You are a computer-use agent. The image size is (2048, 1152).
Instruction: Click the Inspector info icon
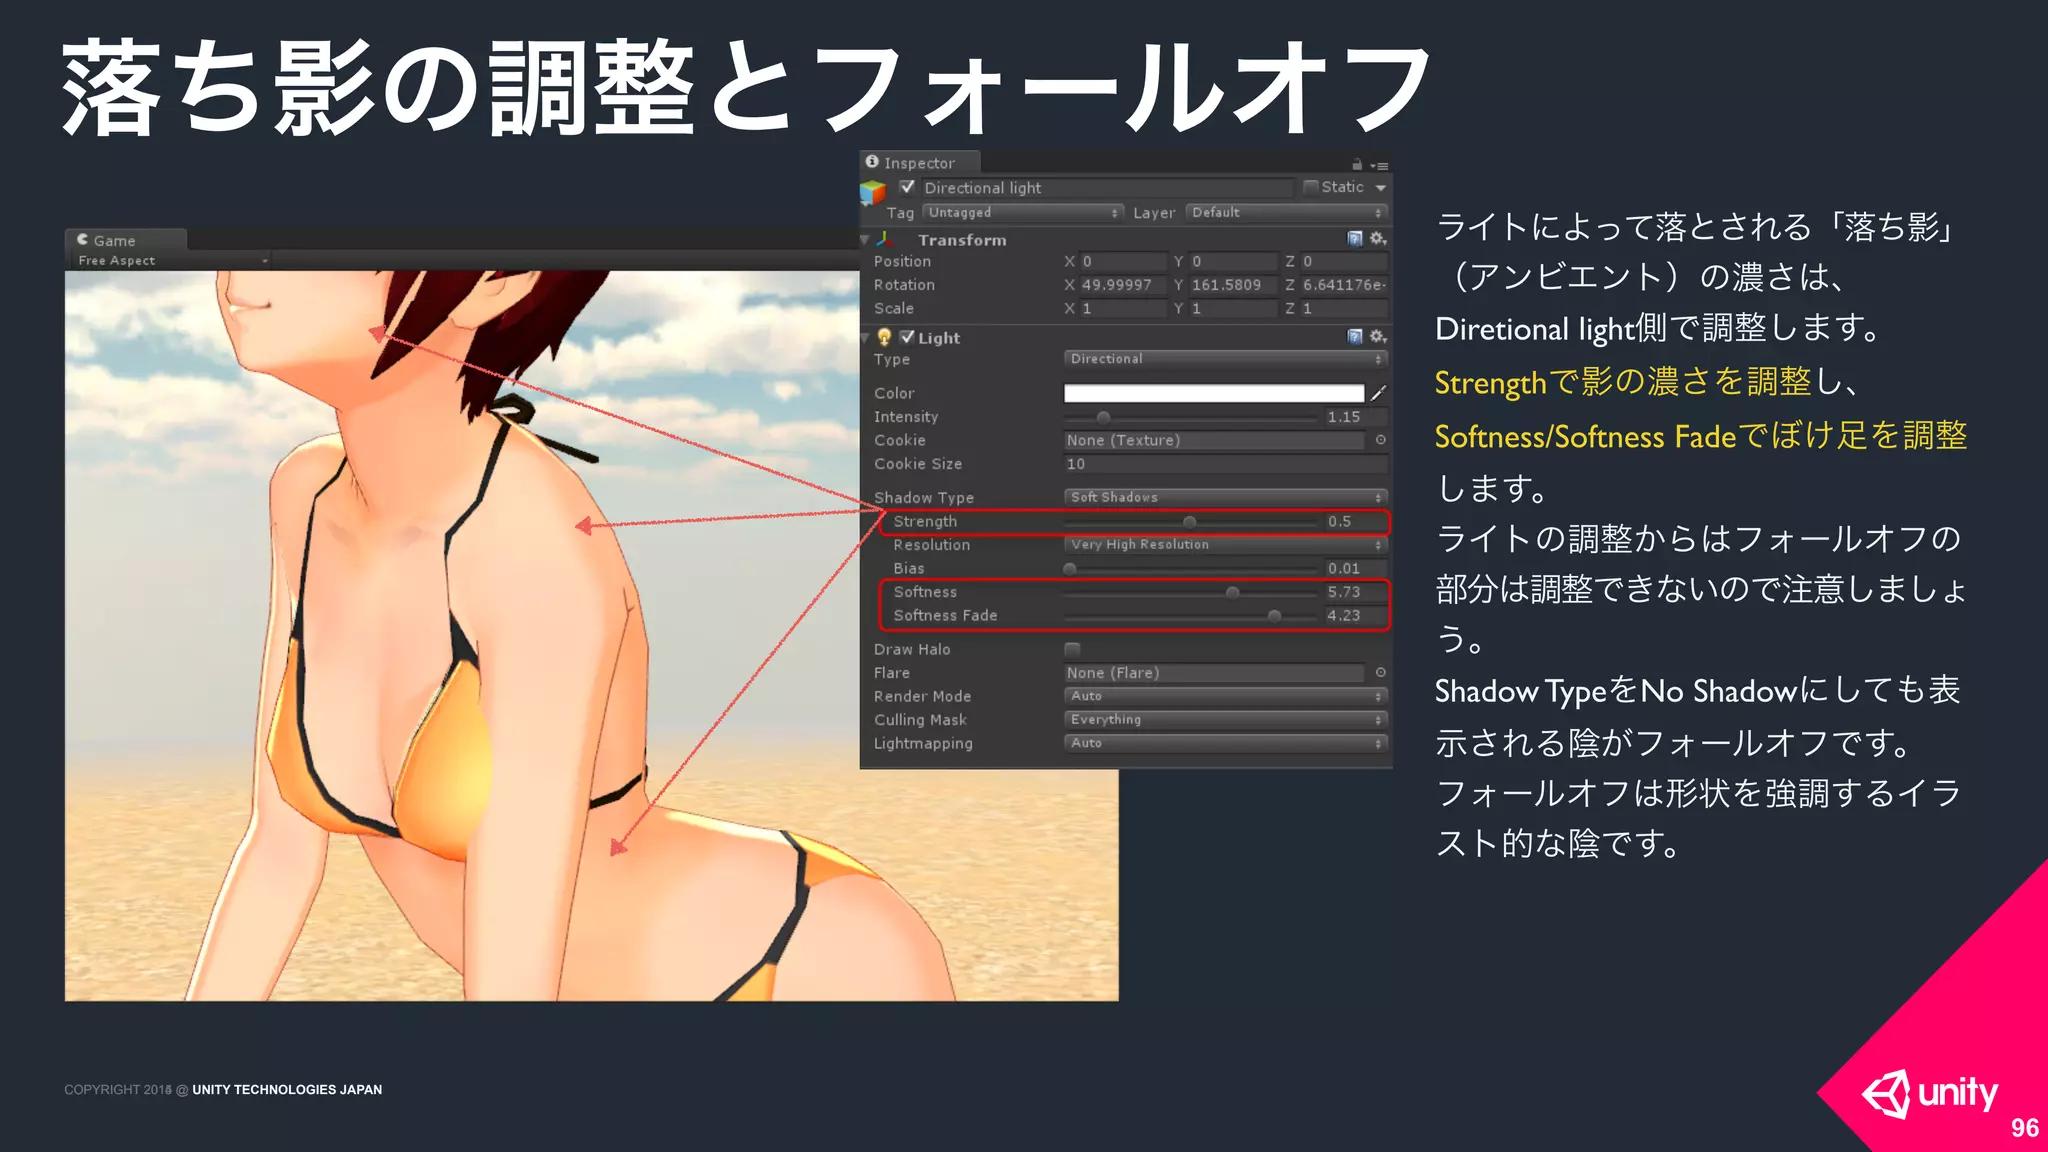[872, 162]
